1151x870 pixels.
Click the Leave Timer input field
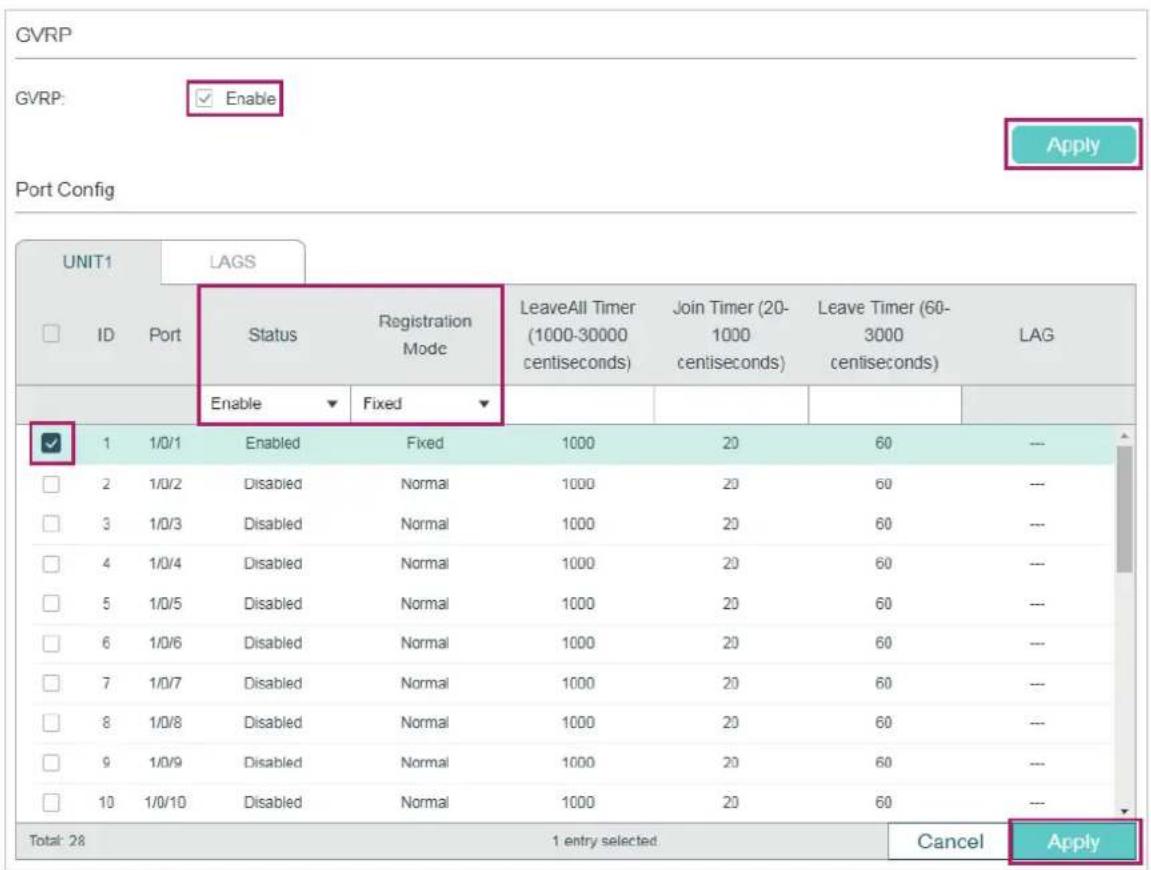pos(885,405)
